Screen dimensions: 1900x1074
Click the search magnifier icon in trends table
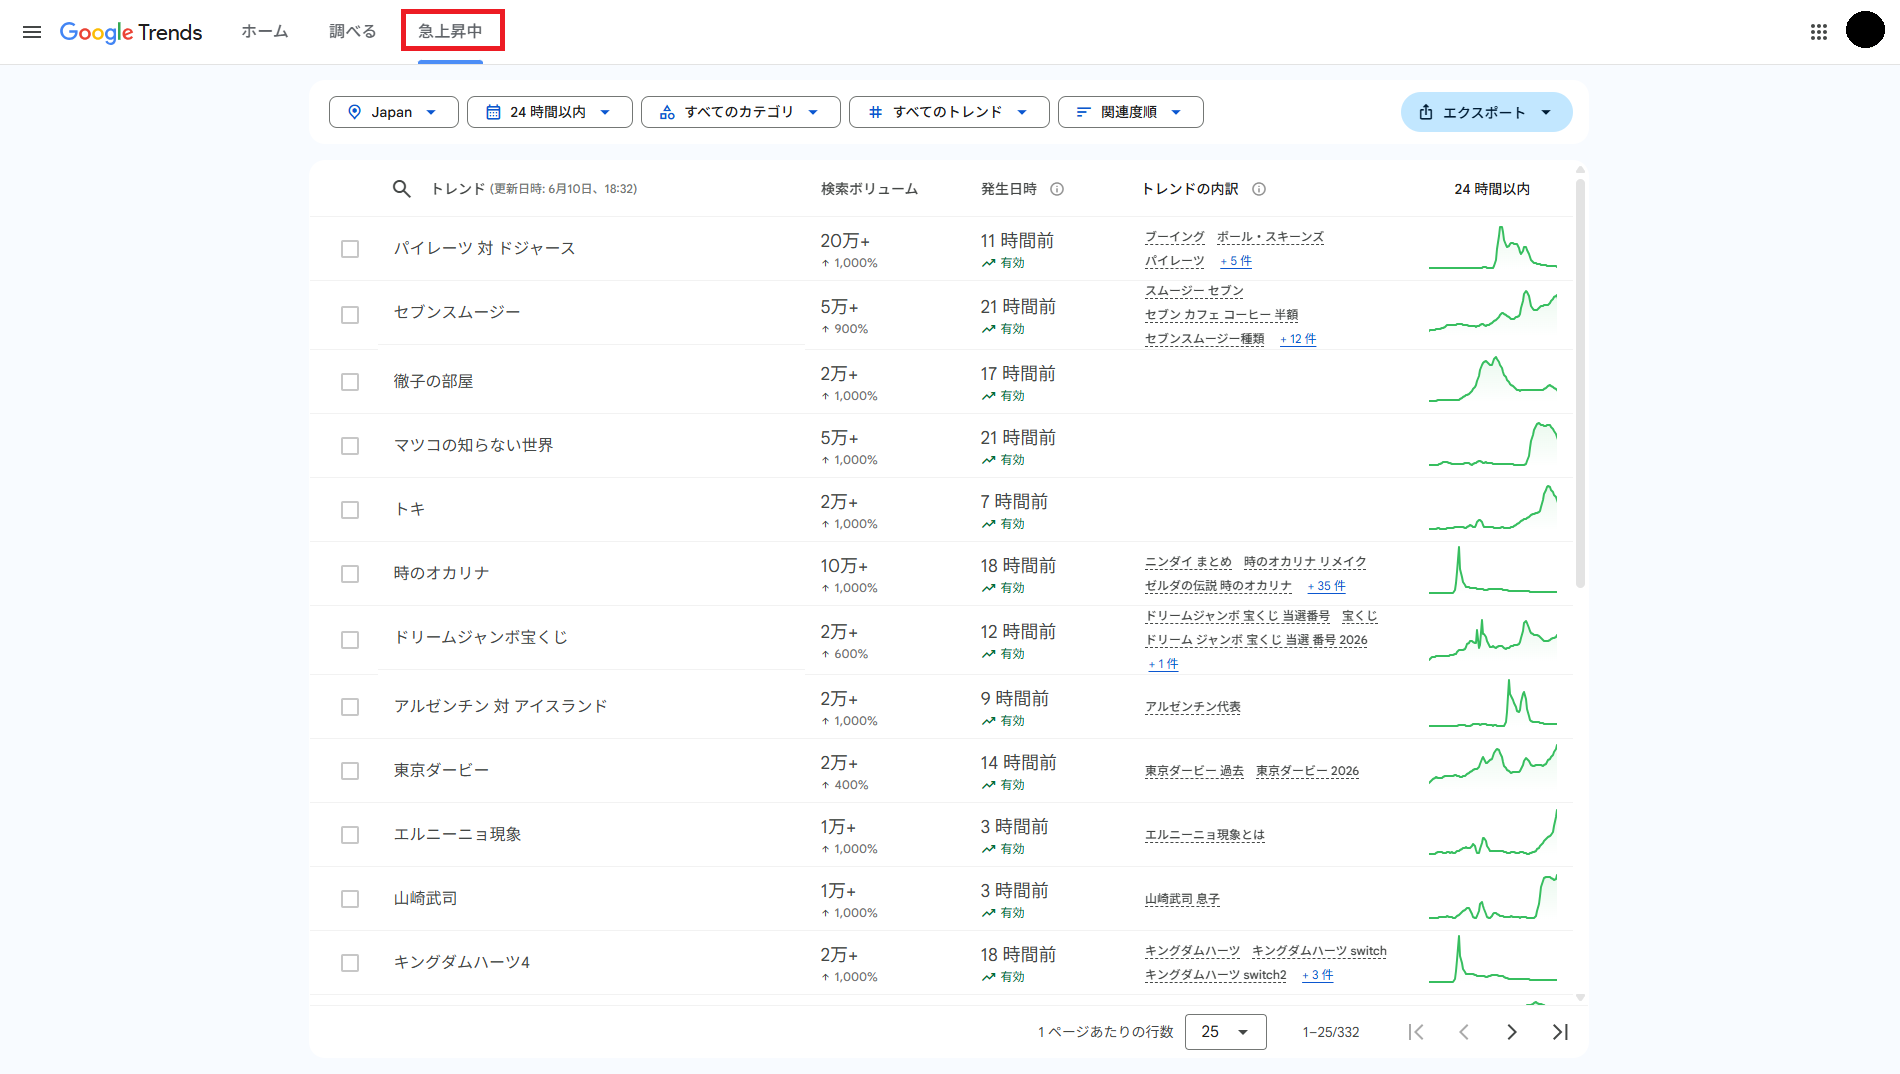[402, 189]
